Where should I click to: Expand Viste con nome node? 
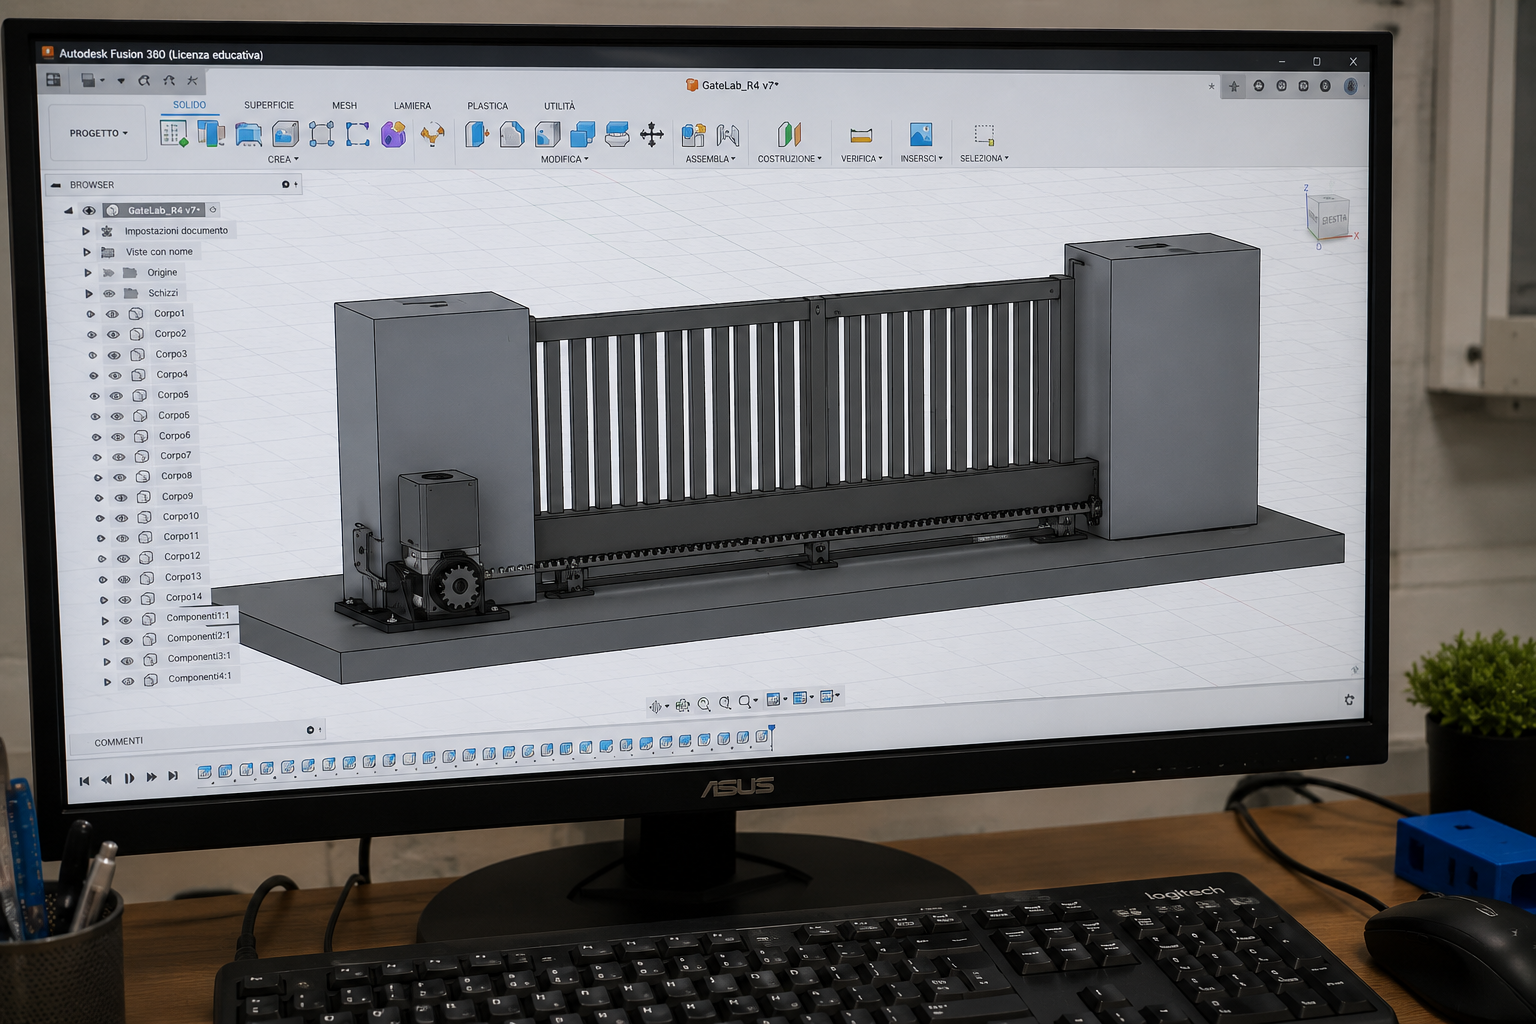click(x=87, y=252)
